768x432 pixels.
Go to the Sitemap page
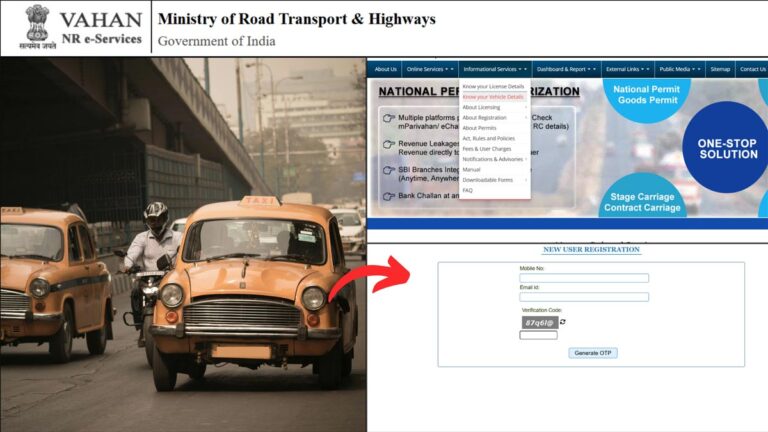pos(720,69)
